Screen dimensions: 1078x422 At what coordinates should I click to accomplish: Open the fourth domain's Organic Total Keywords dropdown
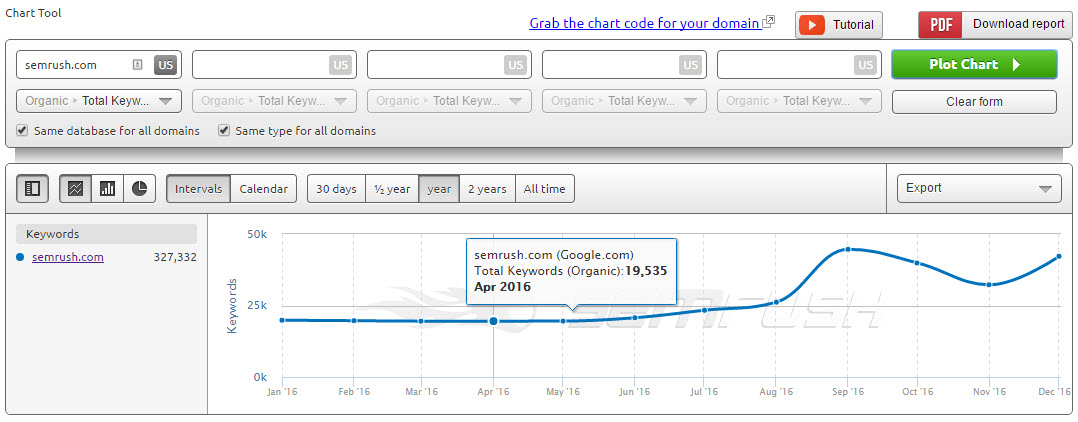point(624,101)
